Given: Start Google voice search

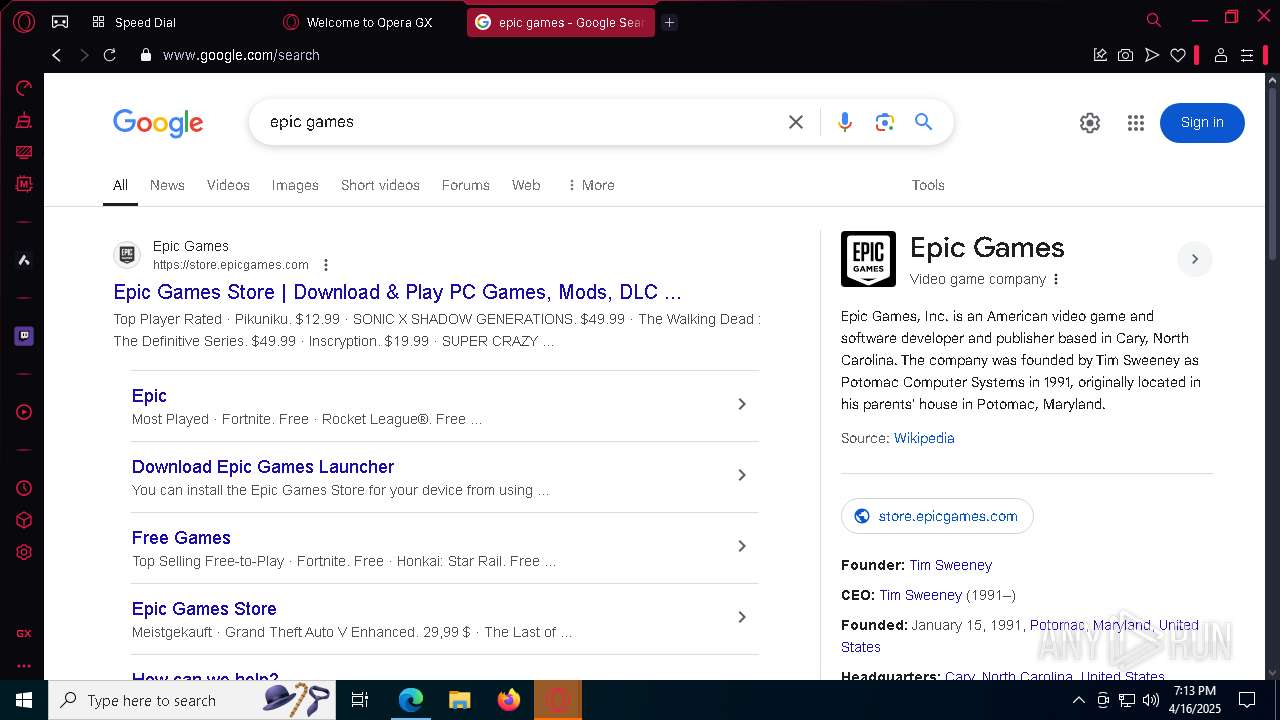Looking at the screenshot, I should click(x=845, y=122).
